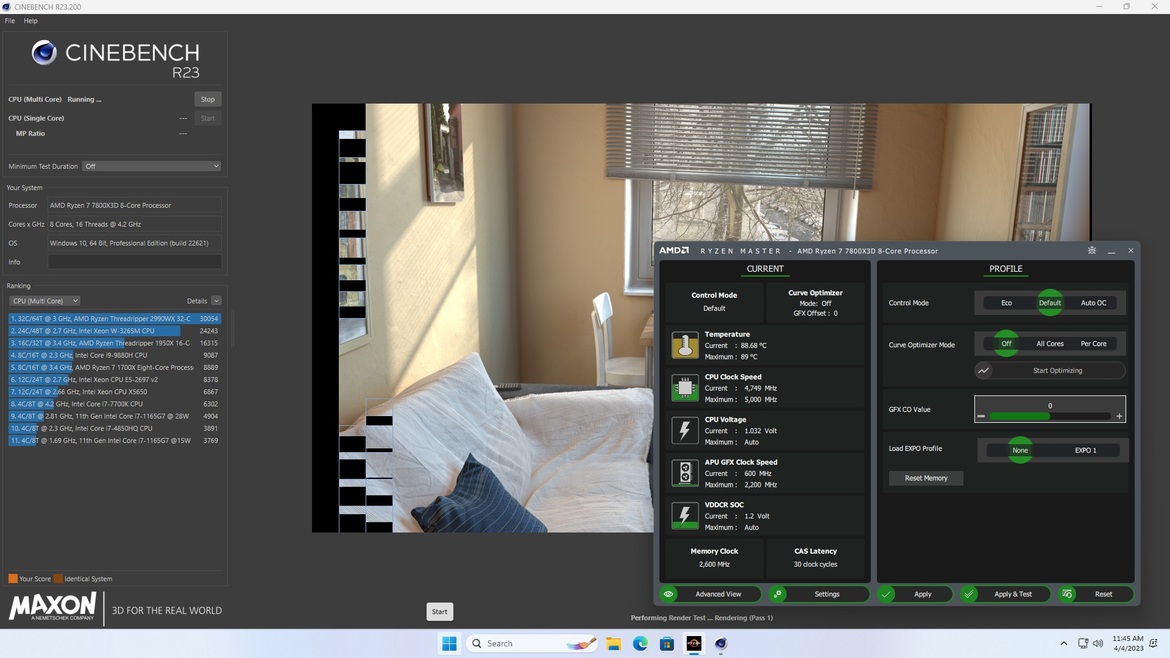Screen dimensions: 1170x658
Task: Click the Start Optimizing graph icon
Action: point(983,370)
